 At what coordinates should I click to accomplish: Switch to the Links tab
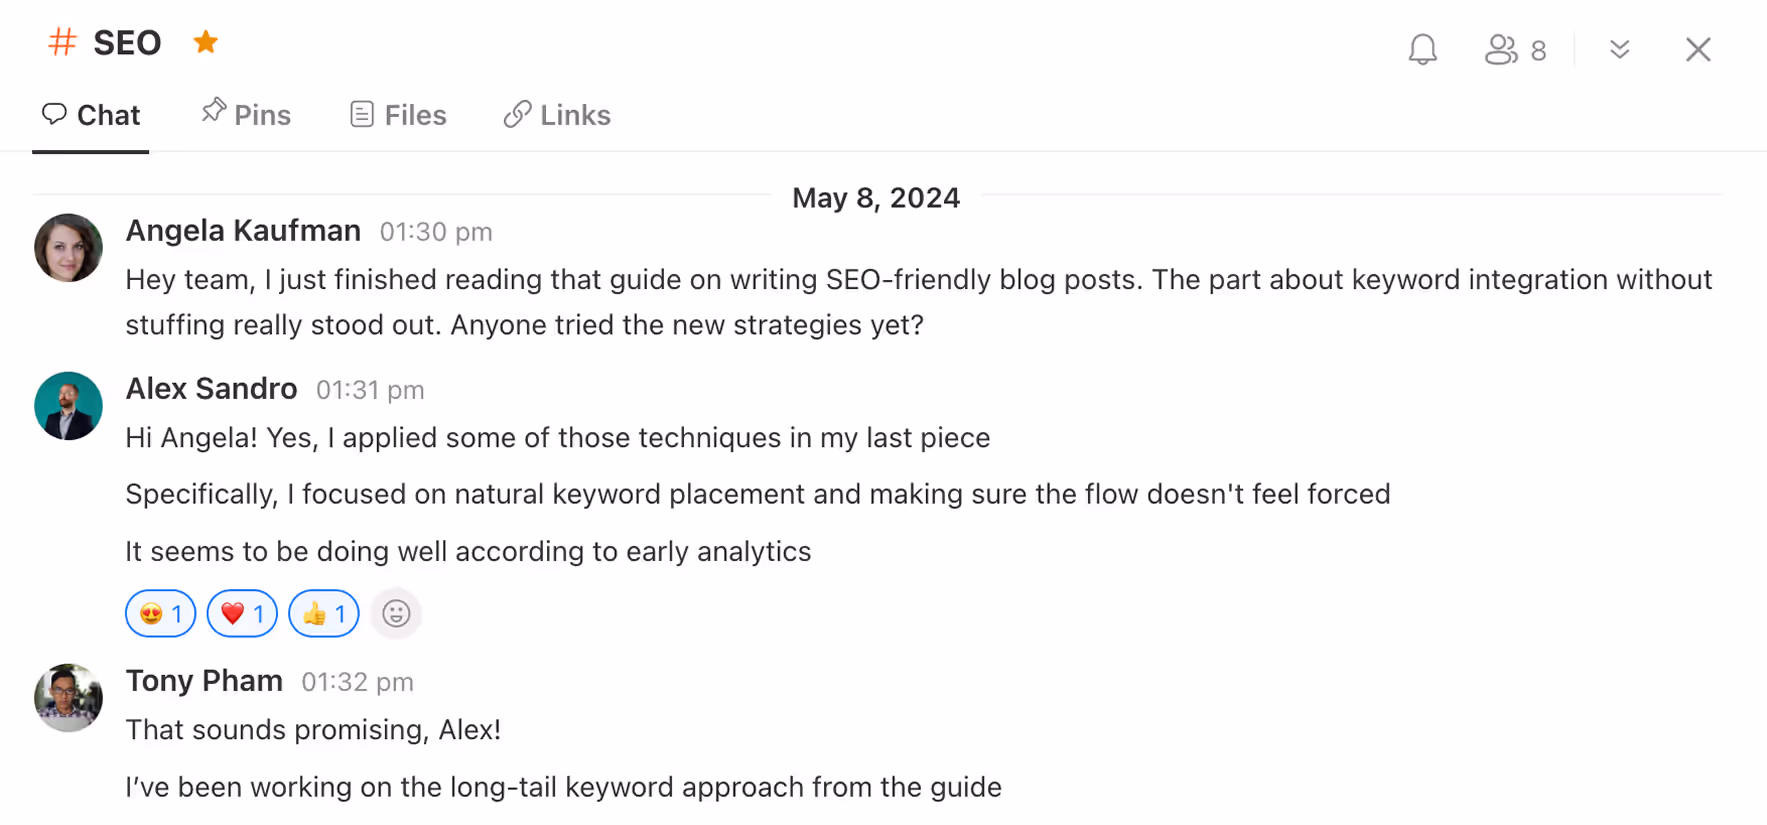[557, 115]
